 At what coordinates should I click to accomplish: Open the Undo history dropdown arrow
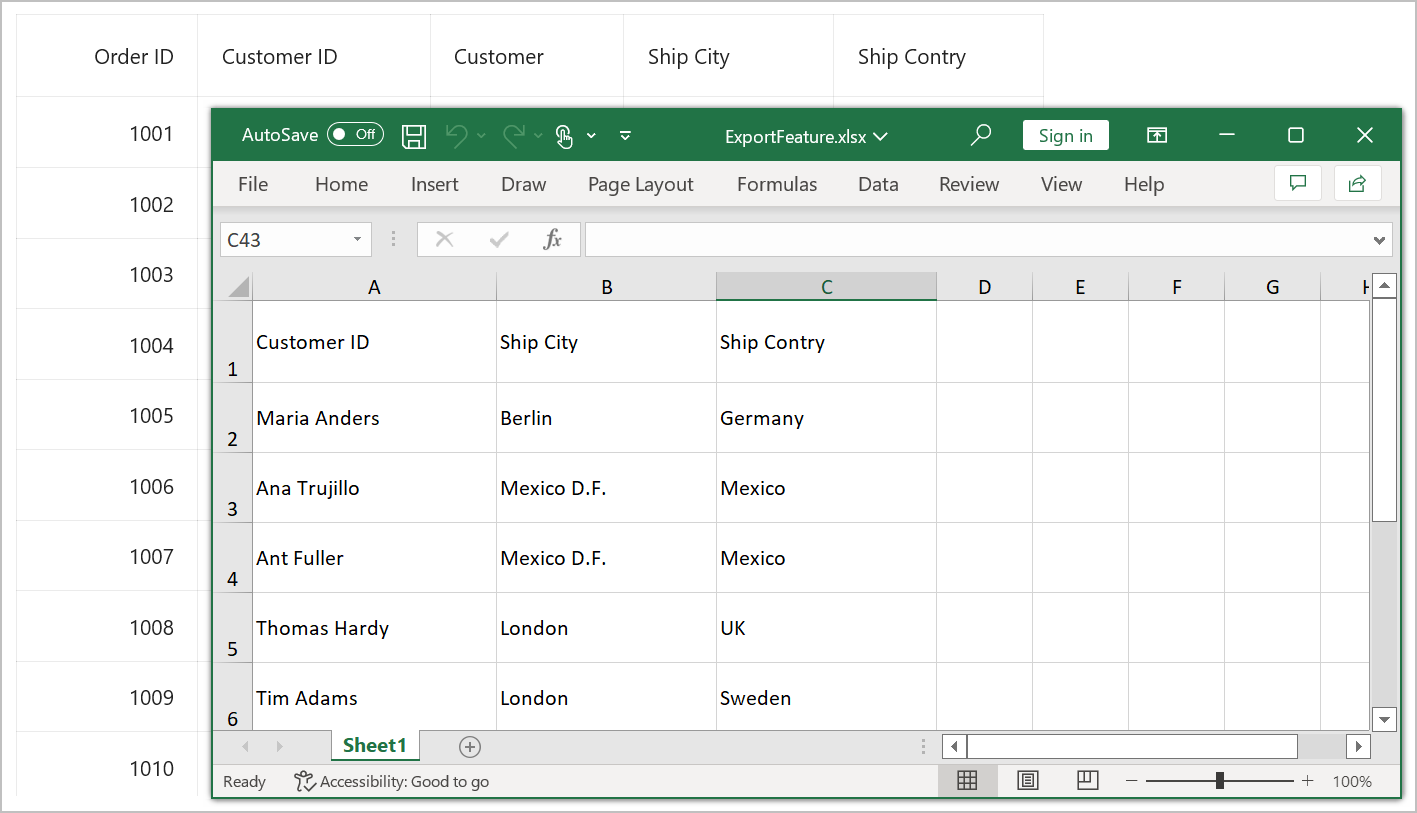pos(481,136)
